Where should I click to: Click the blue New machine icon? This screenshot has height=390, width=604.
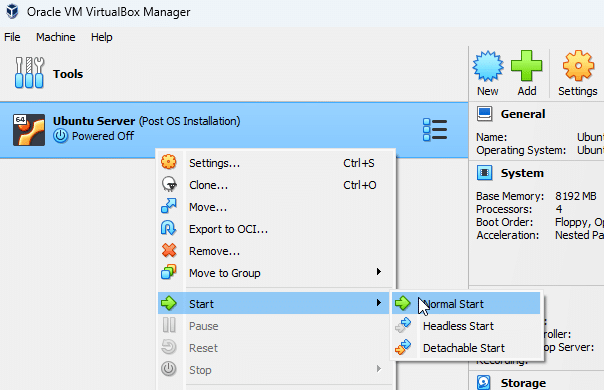pyautogui.click(x=488, y=66)
